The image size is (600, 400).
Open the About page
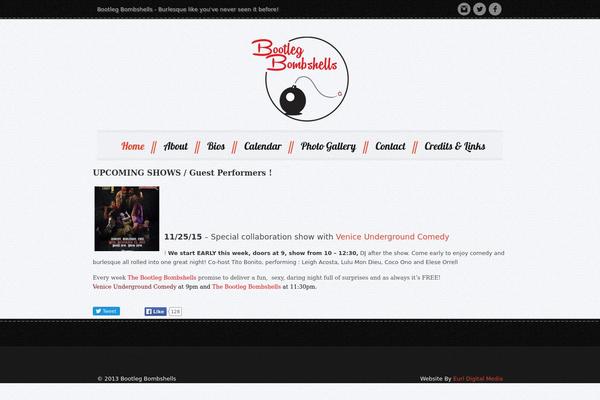click(176, 146)
